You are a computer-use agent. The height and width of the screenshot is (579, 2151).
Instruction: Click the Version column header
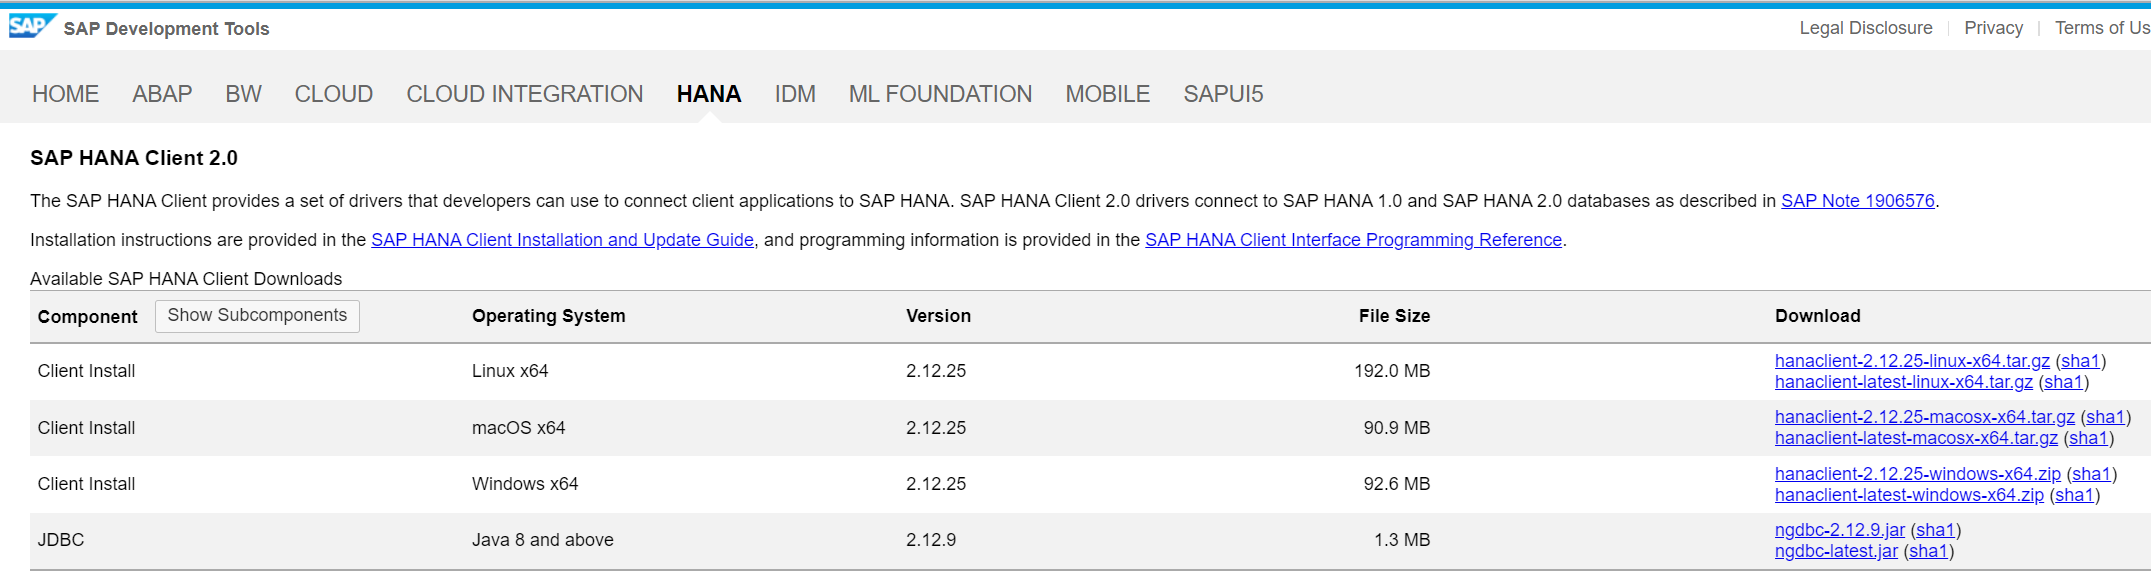[938, 316]
